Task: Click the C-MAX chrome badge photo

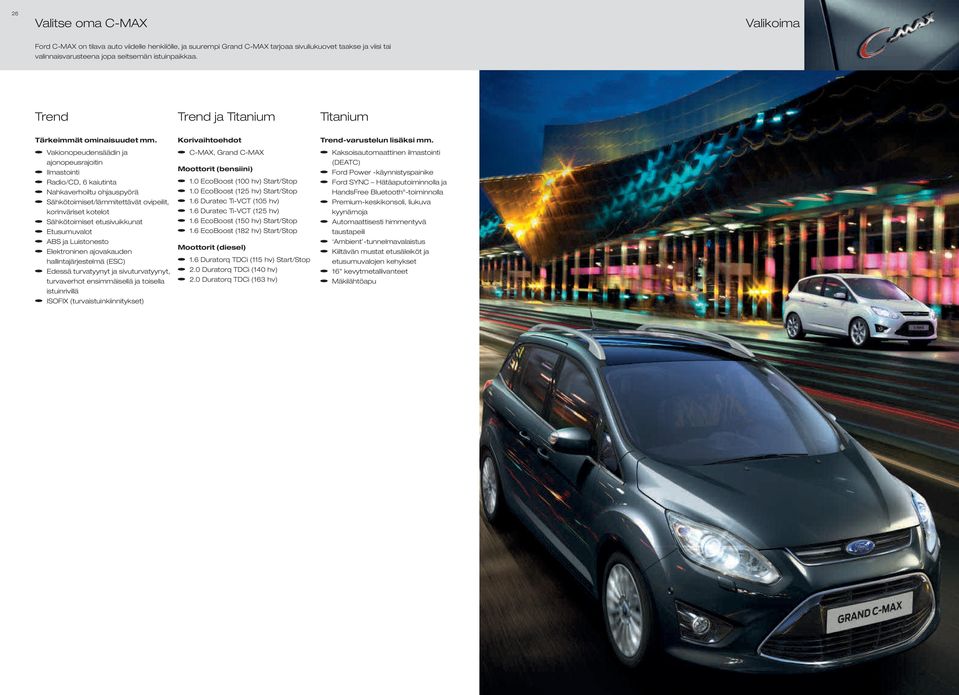Action: [x=882, y=35]
